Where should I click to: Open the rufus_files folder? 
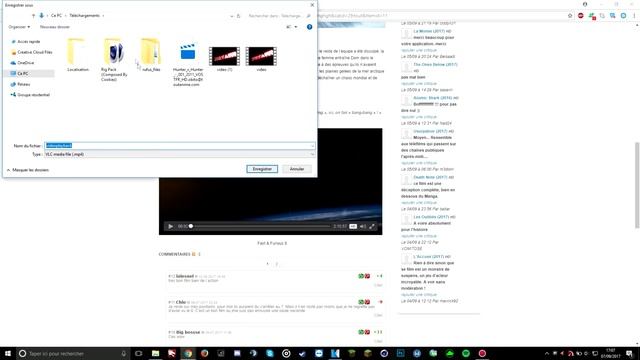click(x=151, y=55)
